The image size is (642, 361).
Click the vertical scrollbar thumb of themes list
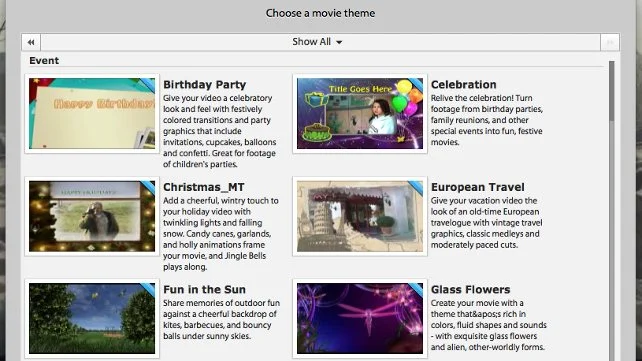click(611, 91)
